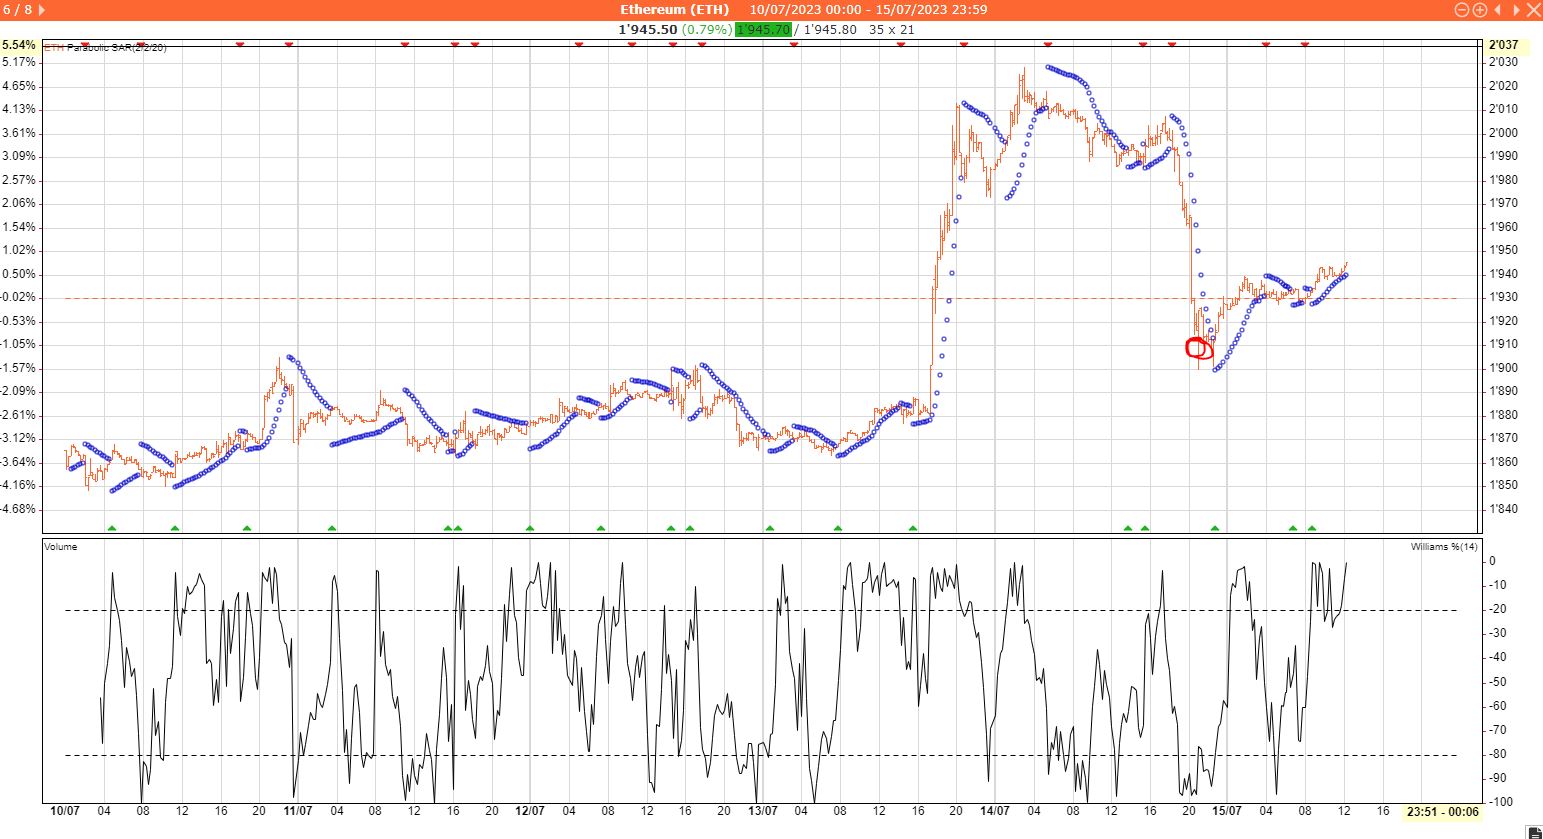Image resolution: width=1543 pixels, height=839 pixels.
Task: Click the 2'037 highlighted price label
Action: point(1503,45)
